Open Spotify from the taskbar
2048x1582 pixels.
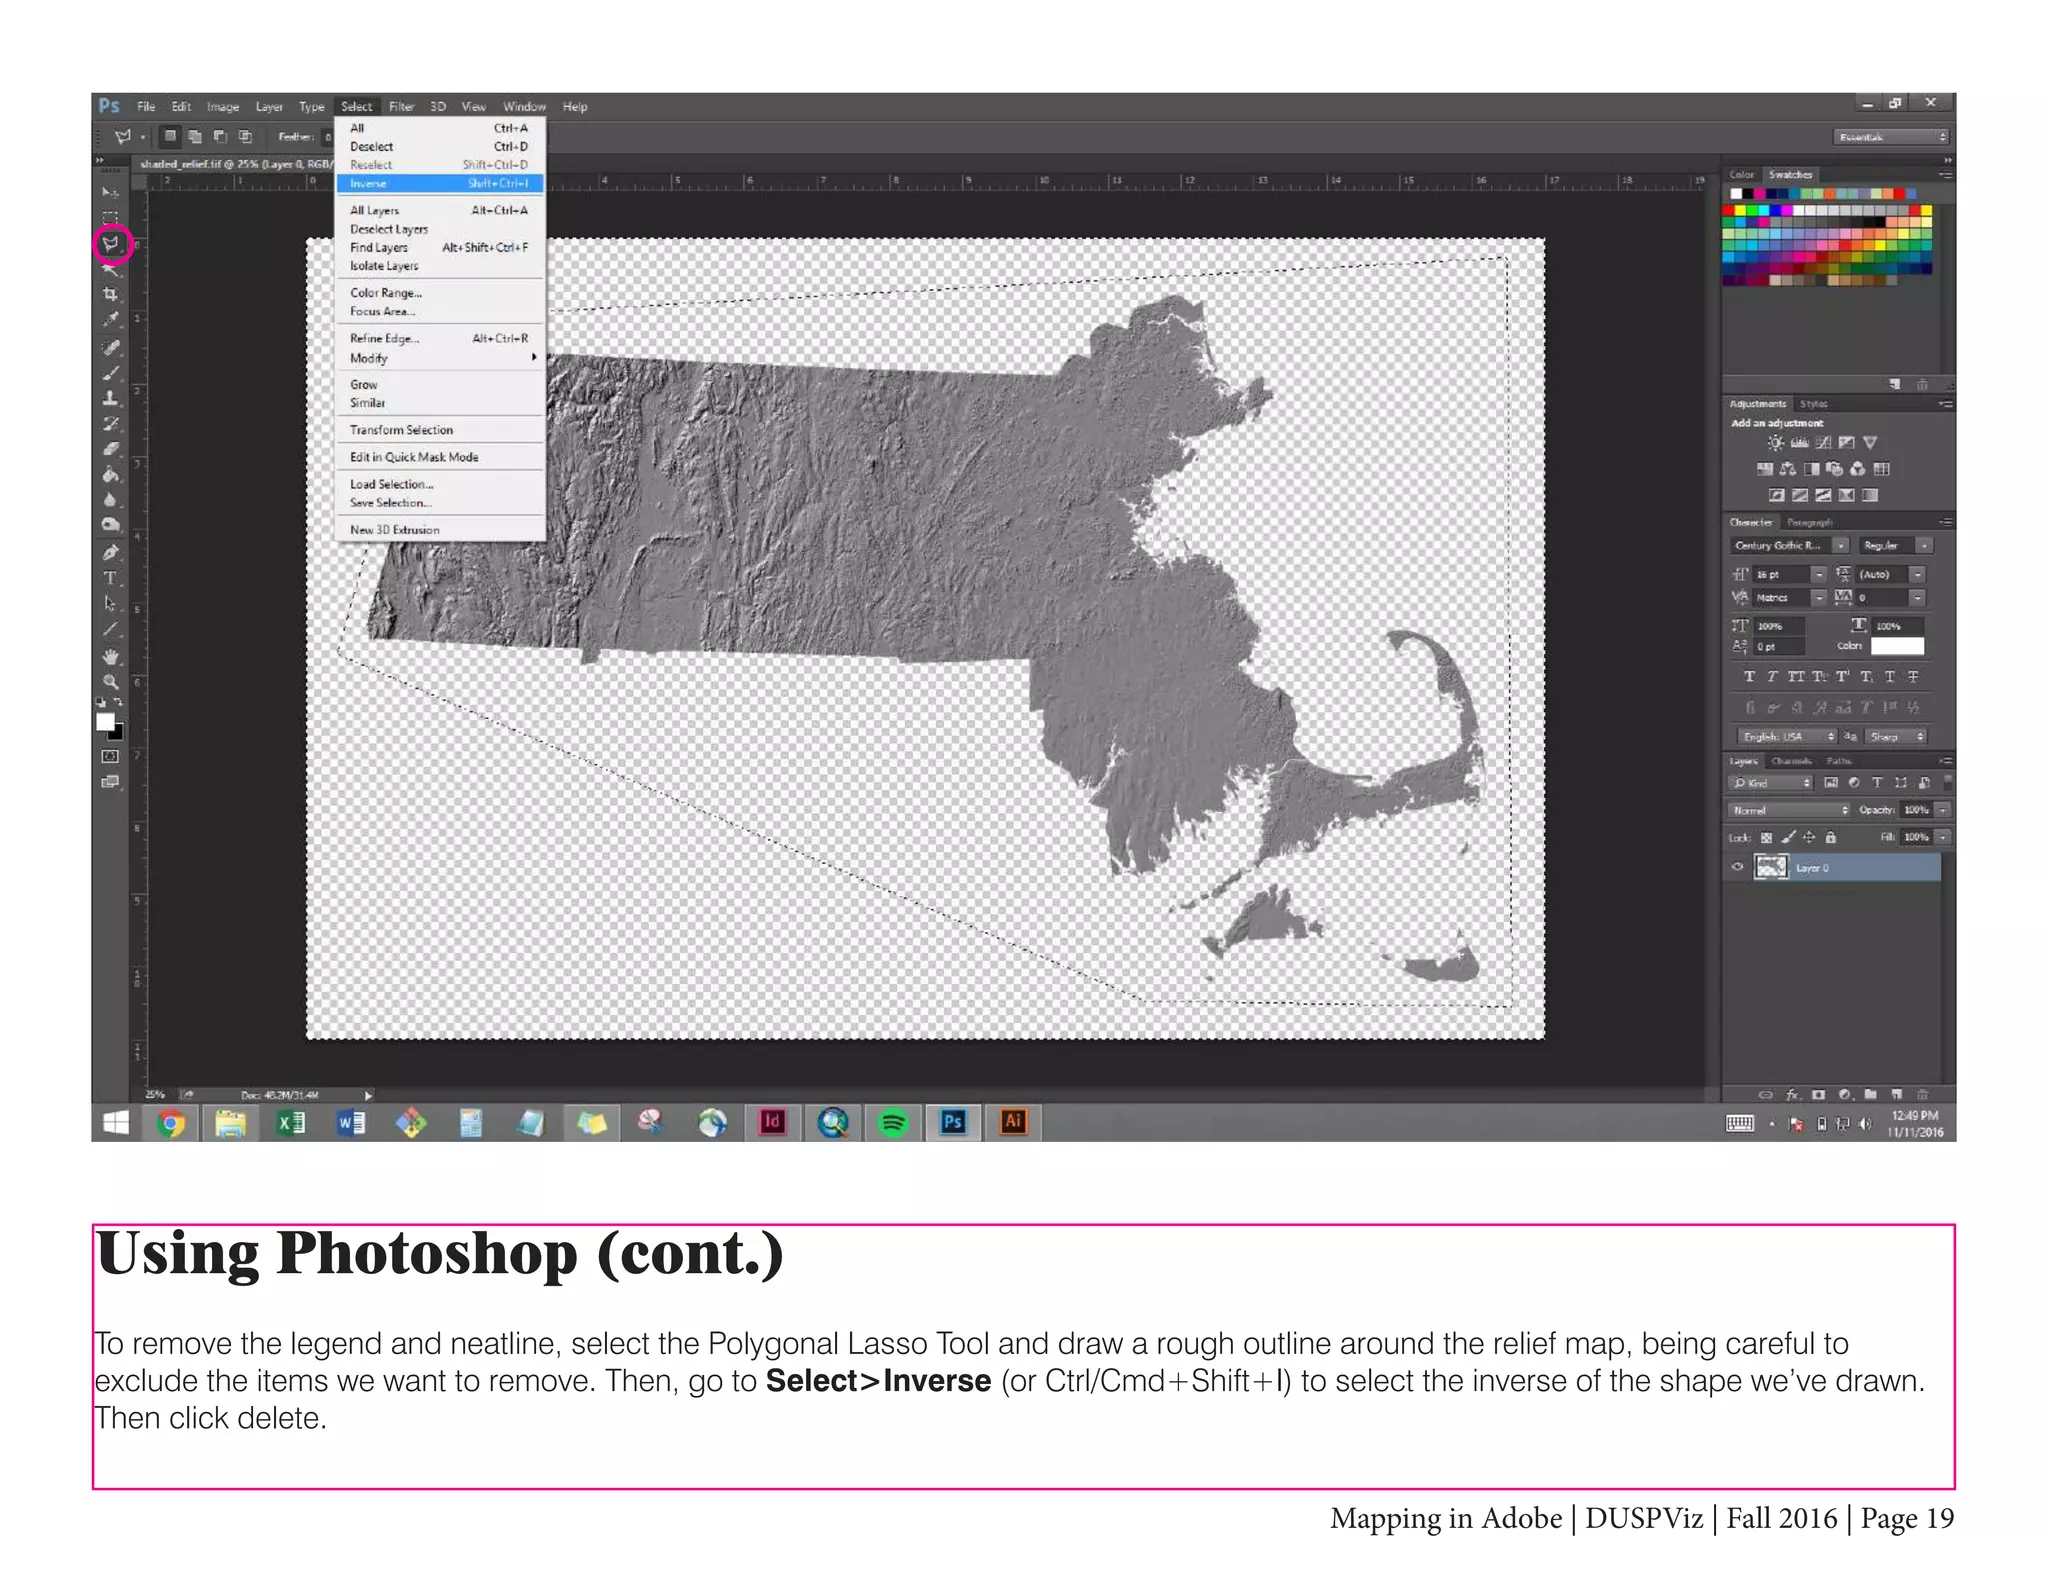(893, 1123)
